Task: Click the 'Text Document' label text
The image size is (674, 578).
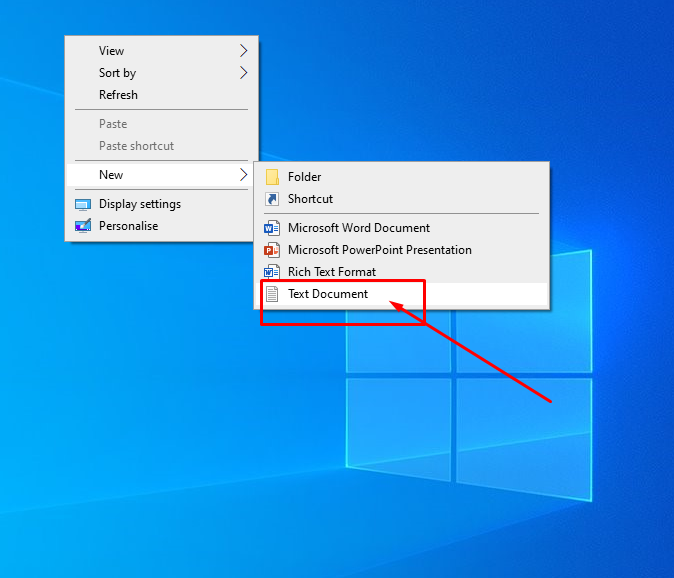Action: (328, 294)
